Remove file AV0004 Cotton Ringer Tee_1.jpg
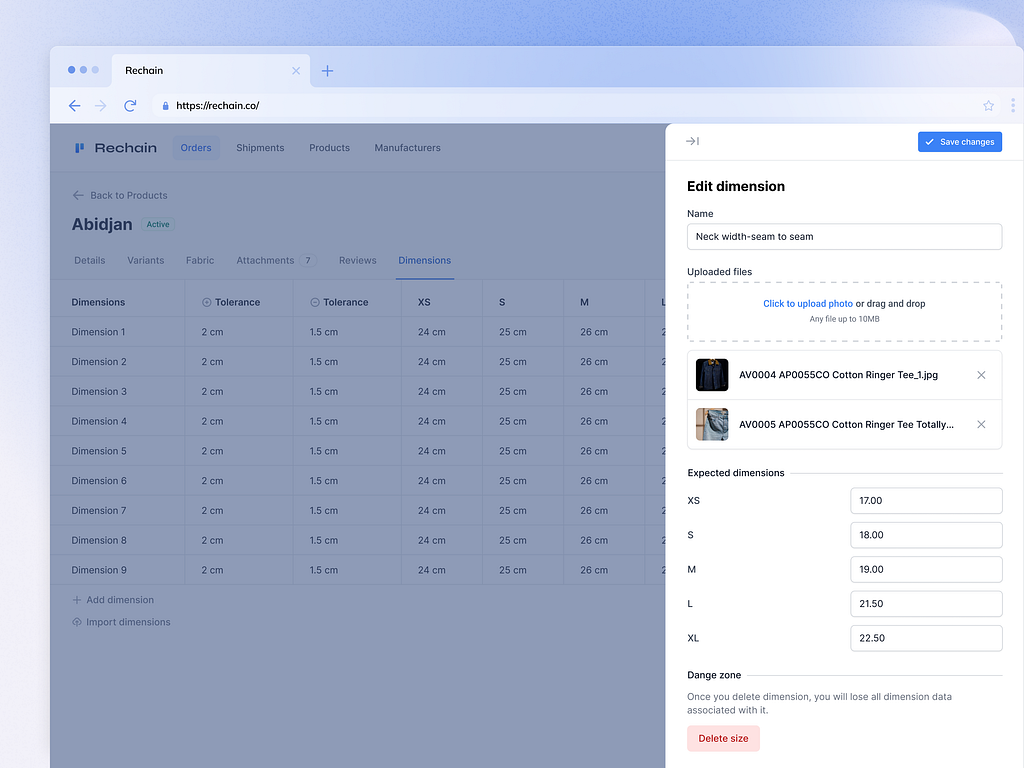Screen dimensions: 1024x768 (981, 374)
